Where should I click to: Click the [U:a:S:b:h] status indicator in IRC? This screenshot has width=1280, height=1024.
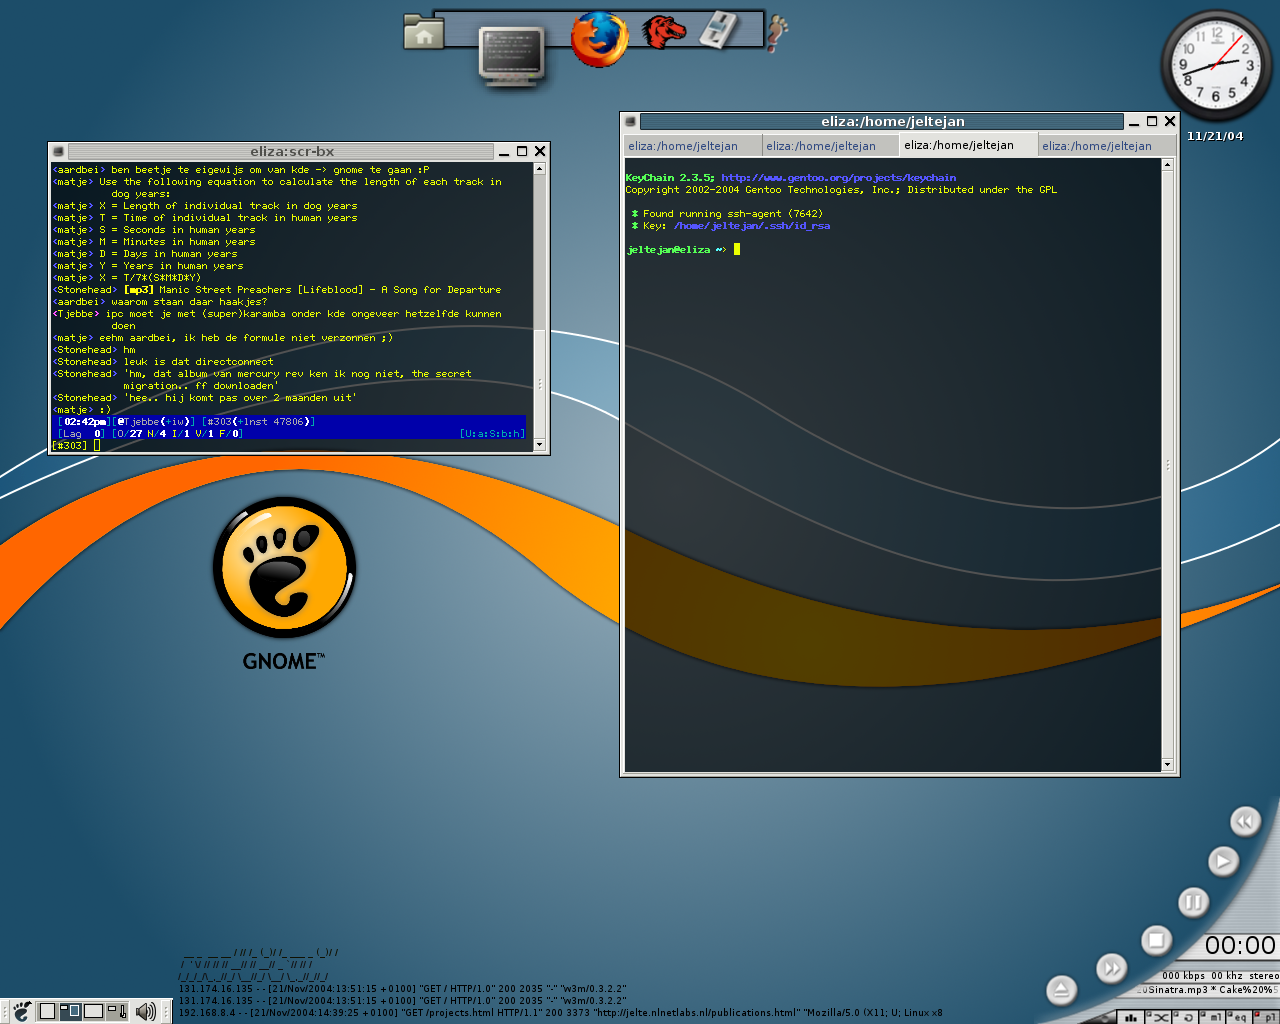point(492,434)
